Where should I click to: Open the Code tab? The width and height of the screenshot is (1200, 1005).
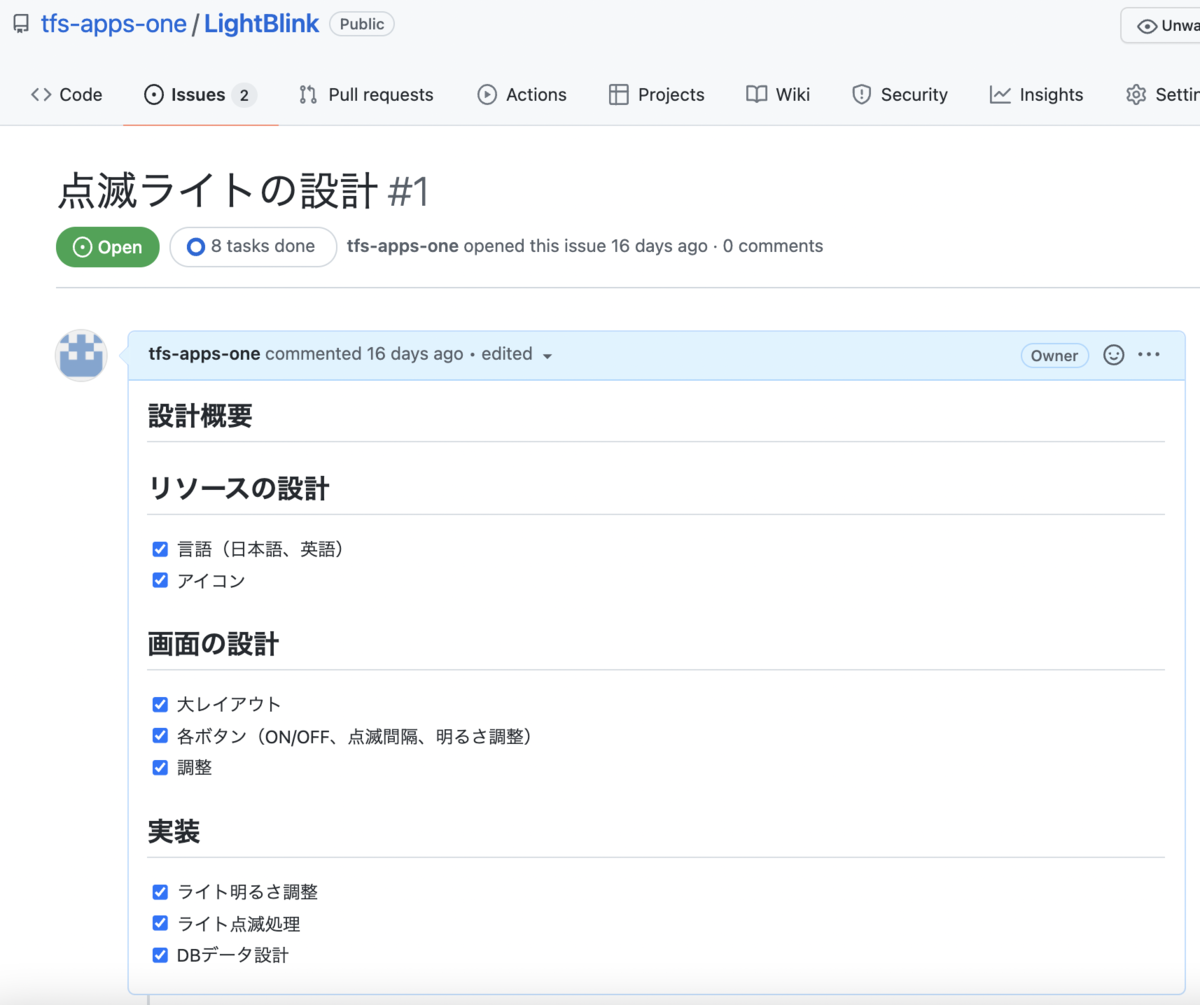point(66,95)
